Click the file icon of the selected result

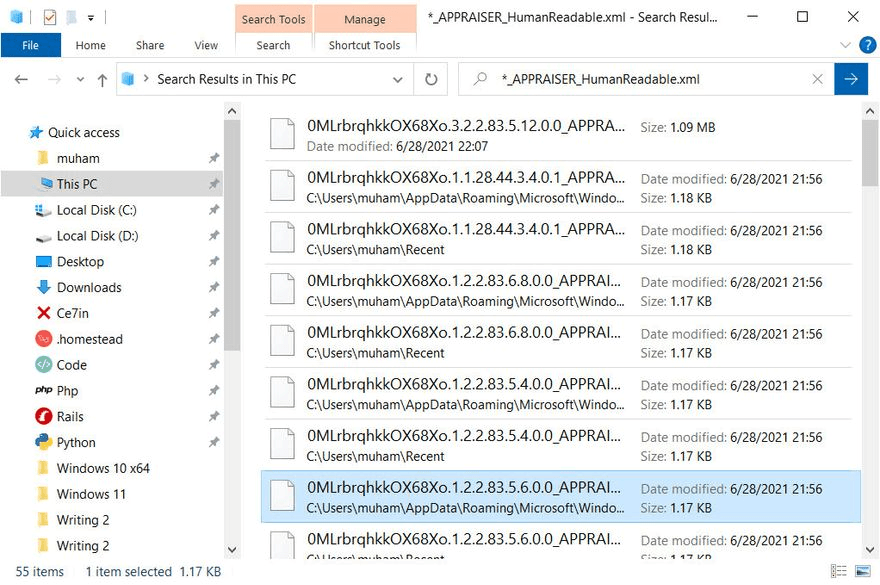point(282,496)
